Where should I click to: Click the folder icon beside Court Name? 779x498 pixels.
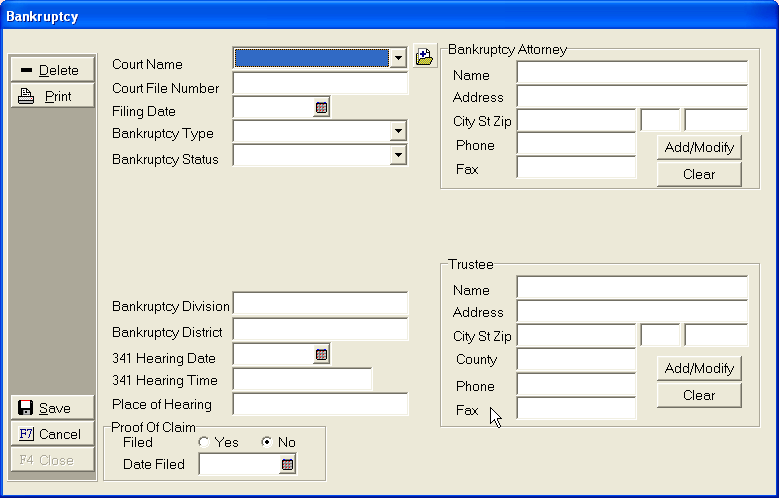[424, 57]
